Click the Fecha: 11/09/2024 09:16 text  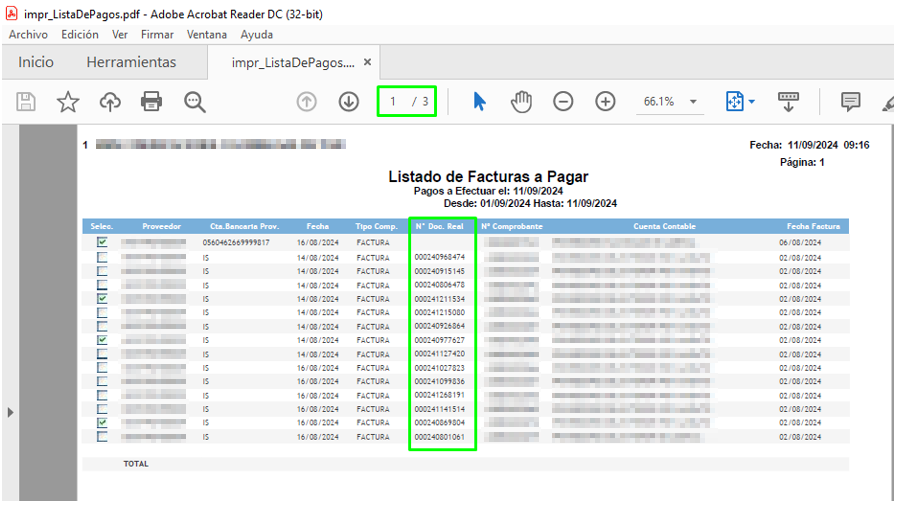point(810,145)
